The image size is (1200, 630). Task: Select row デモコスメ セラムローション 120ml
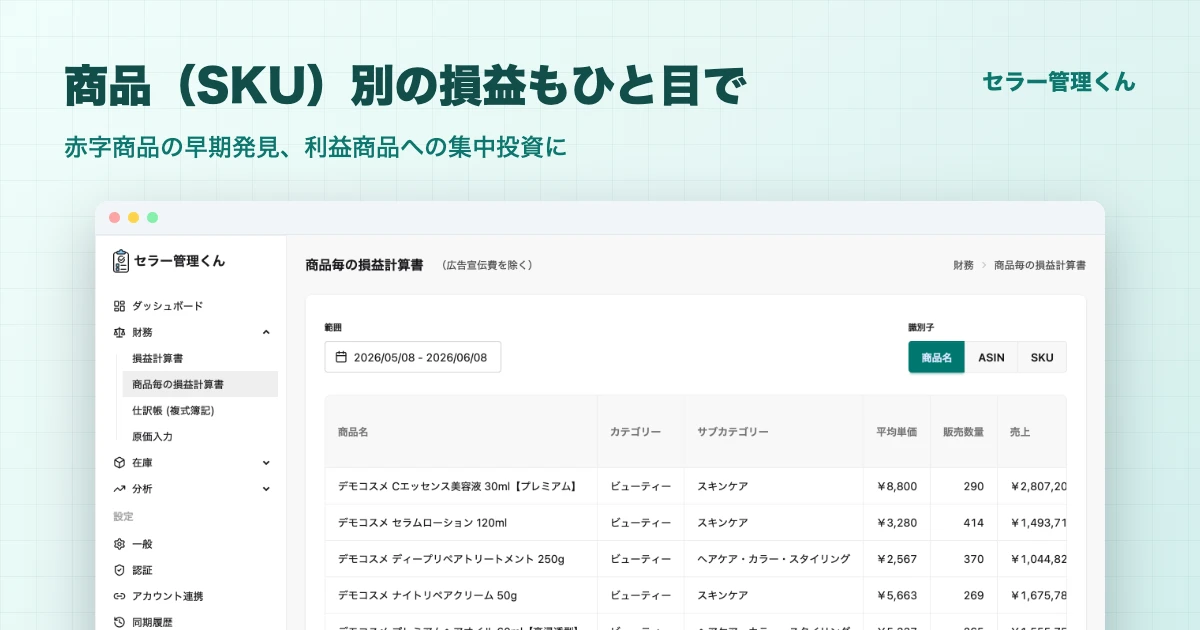coord(695,522)
